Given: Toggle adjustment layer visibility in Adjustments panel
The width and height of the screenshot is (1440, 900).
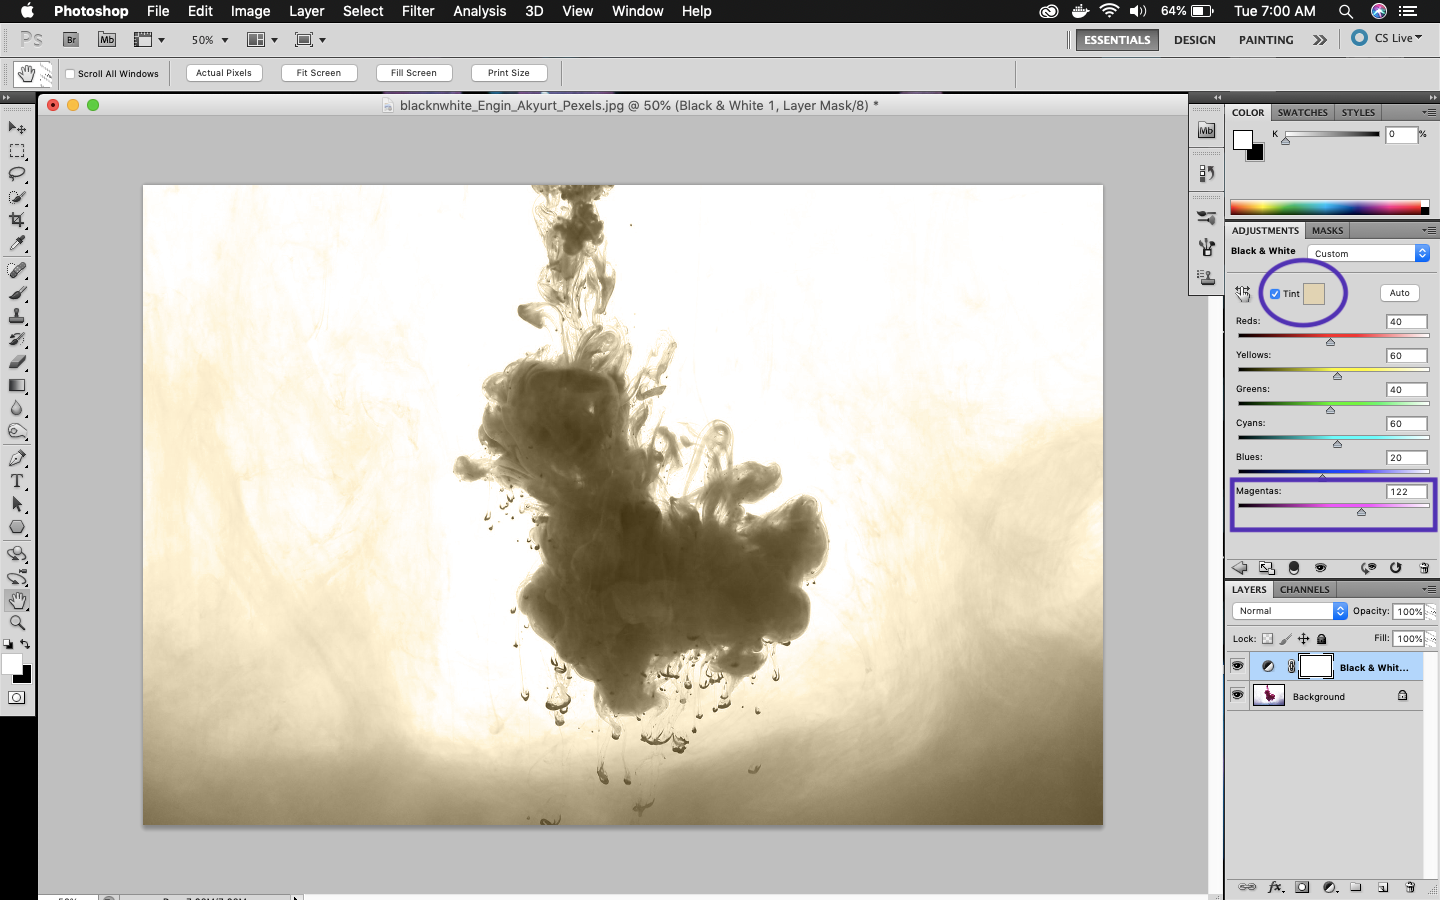Looking at the screenshot, I should tap(1321, 568).
